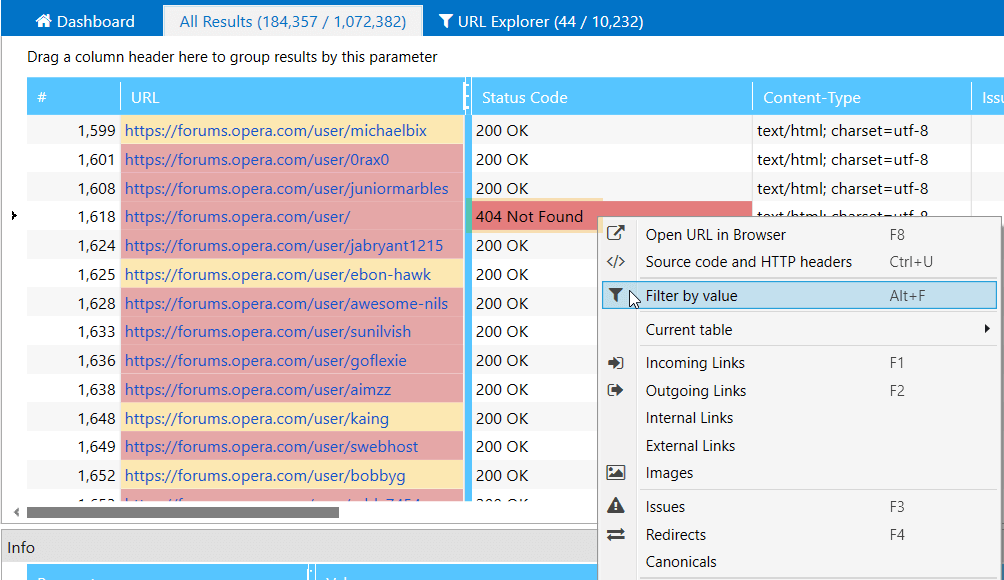Click the Filter by value funnel icon
Viewport: 1004px width, 580px height.
coord(615,295)
